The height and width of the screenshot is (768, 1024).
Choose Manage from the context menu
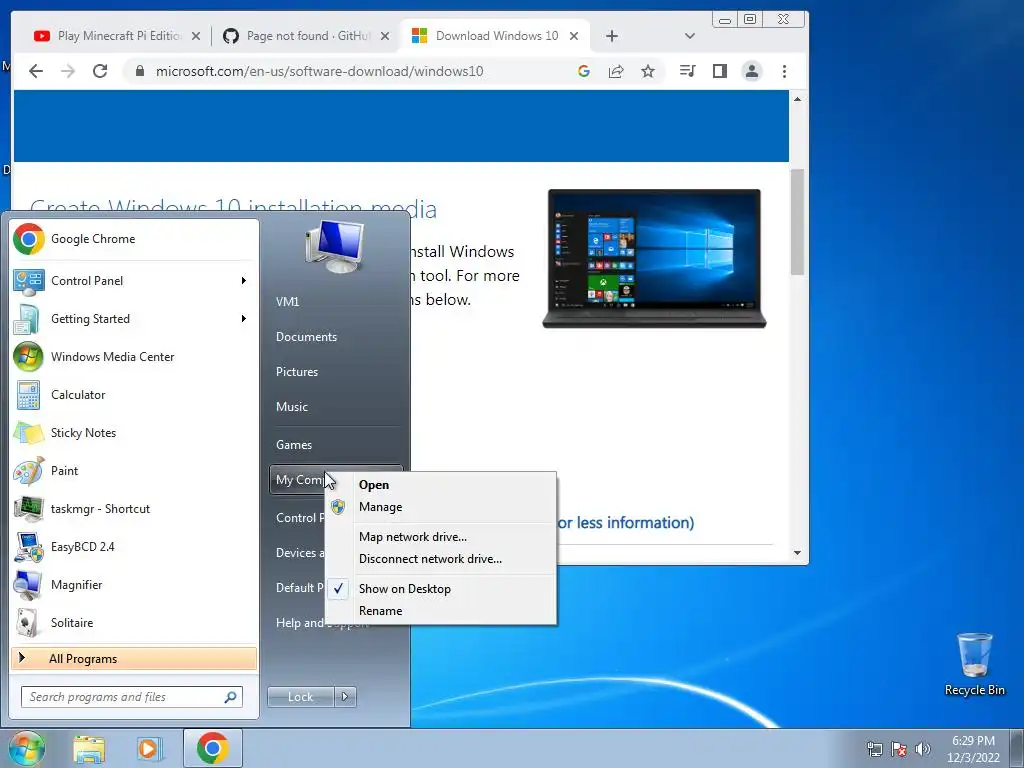(x=441, y=507)
